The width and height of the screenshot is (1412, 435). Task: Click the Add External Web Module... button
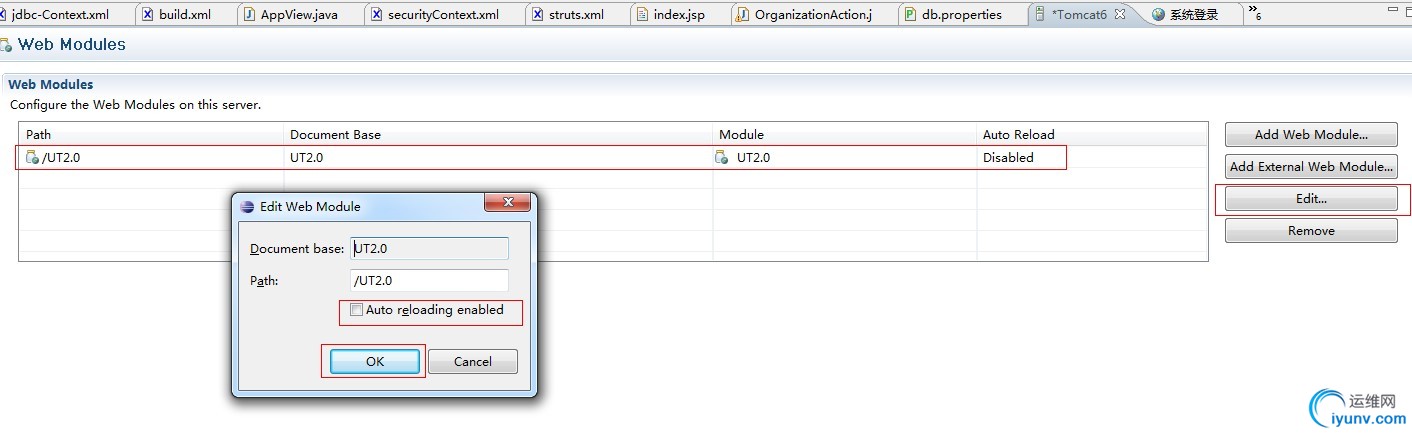[x=1311, y=167]
